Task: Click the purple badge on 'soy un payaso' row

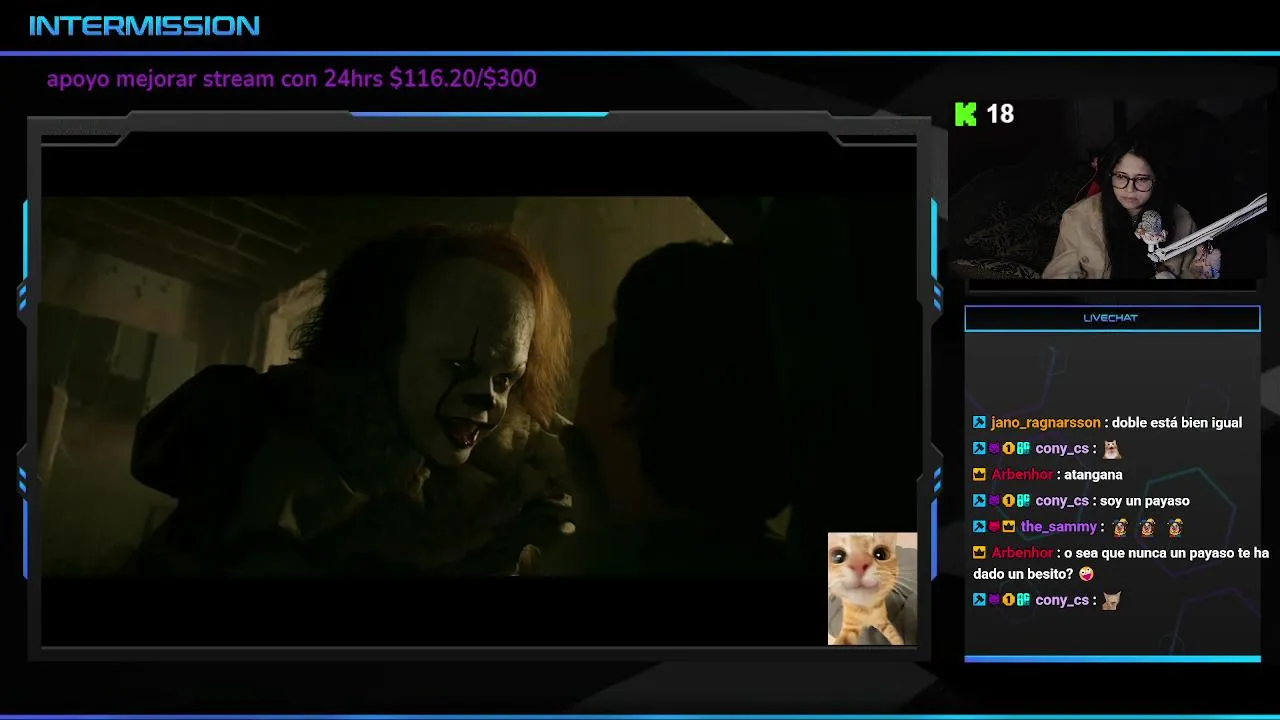Action: click(x=994, y=501)
